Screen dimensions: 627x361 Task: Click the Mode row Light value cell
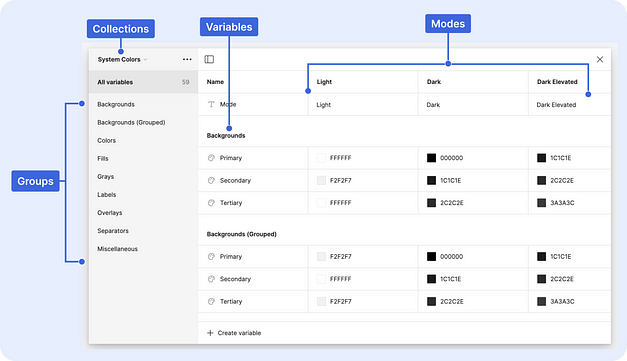[363, 105]
